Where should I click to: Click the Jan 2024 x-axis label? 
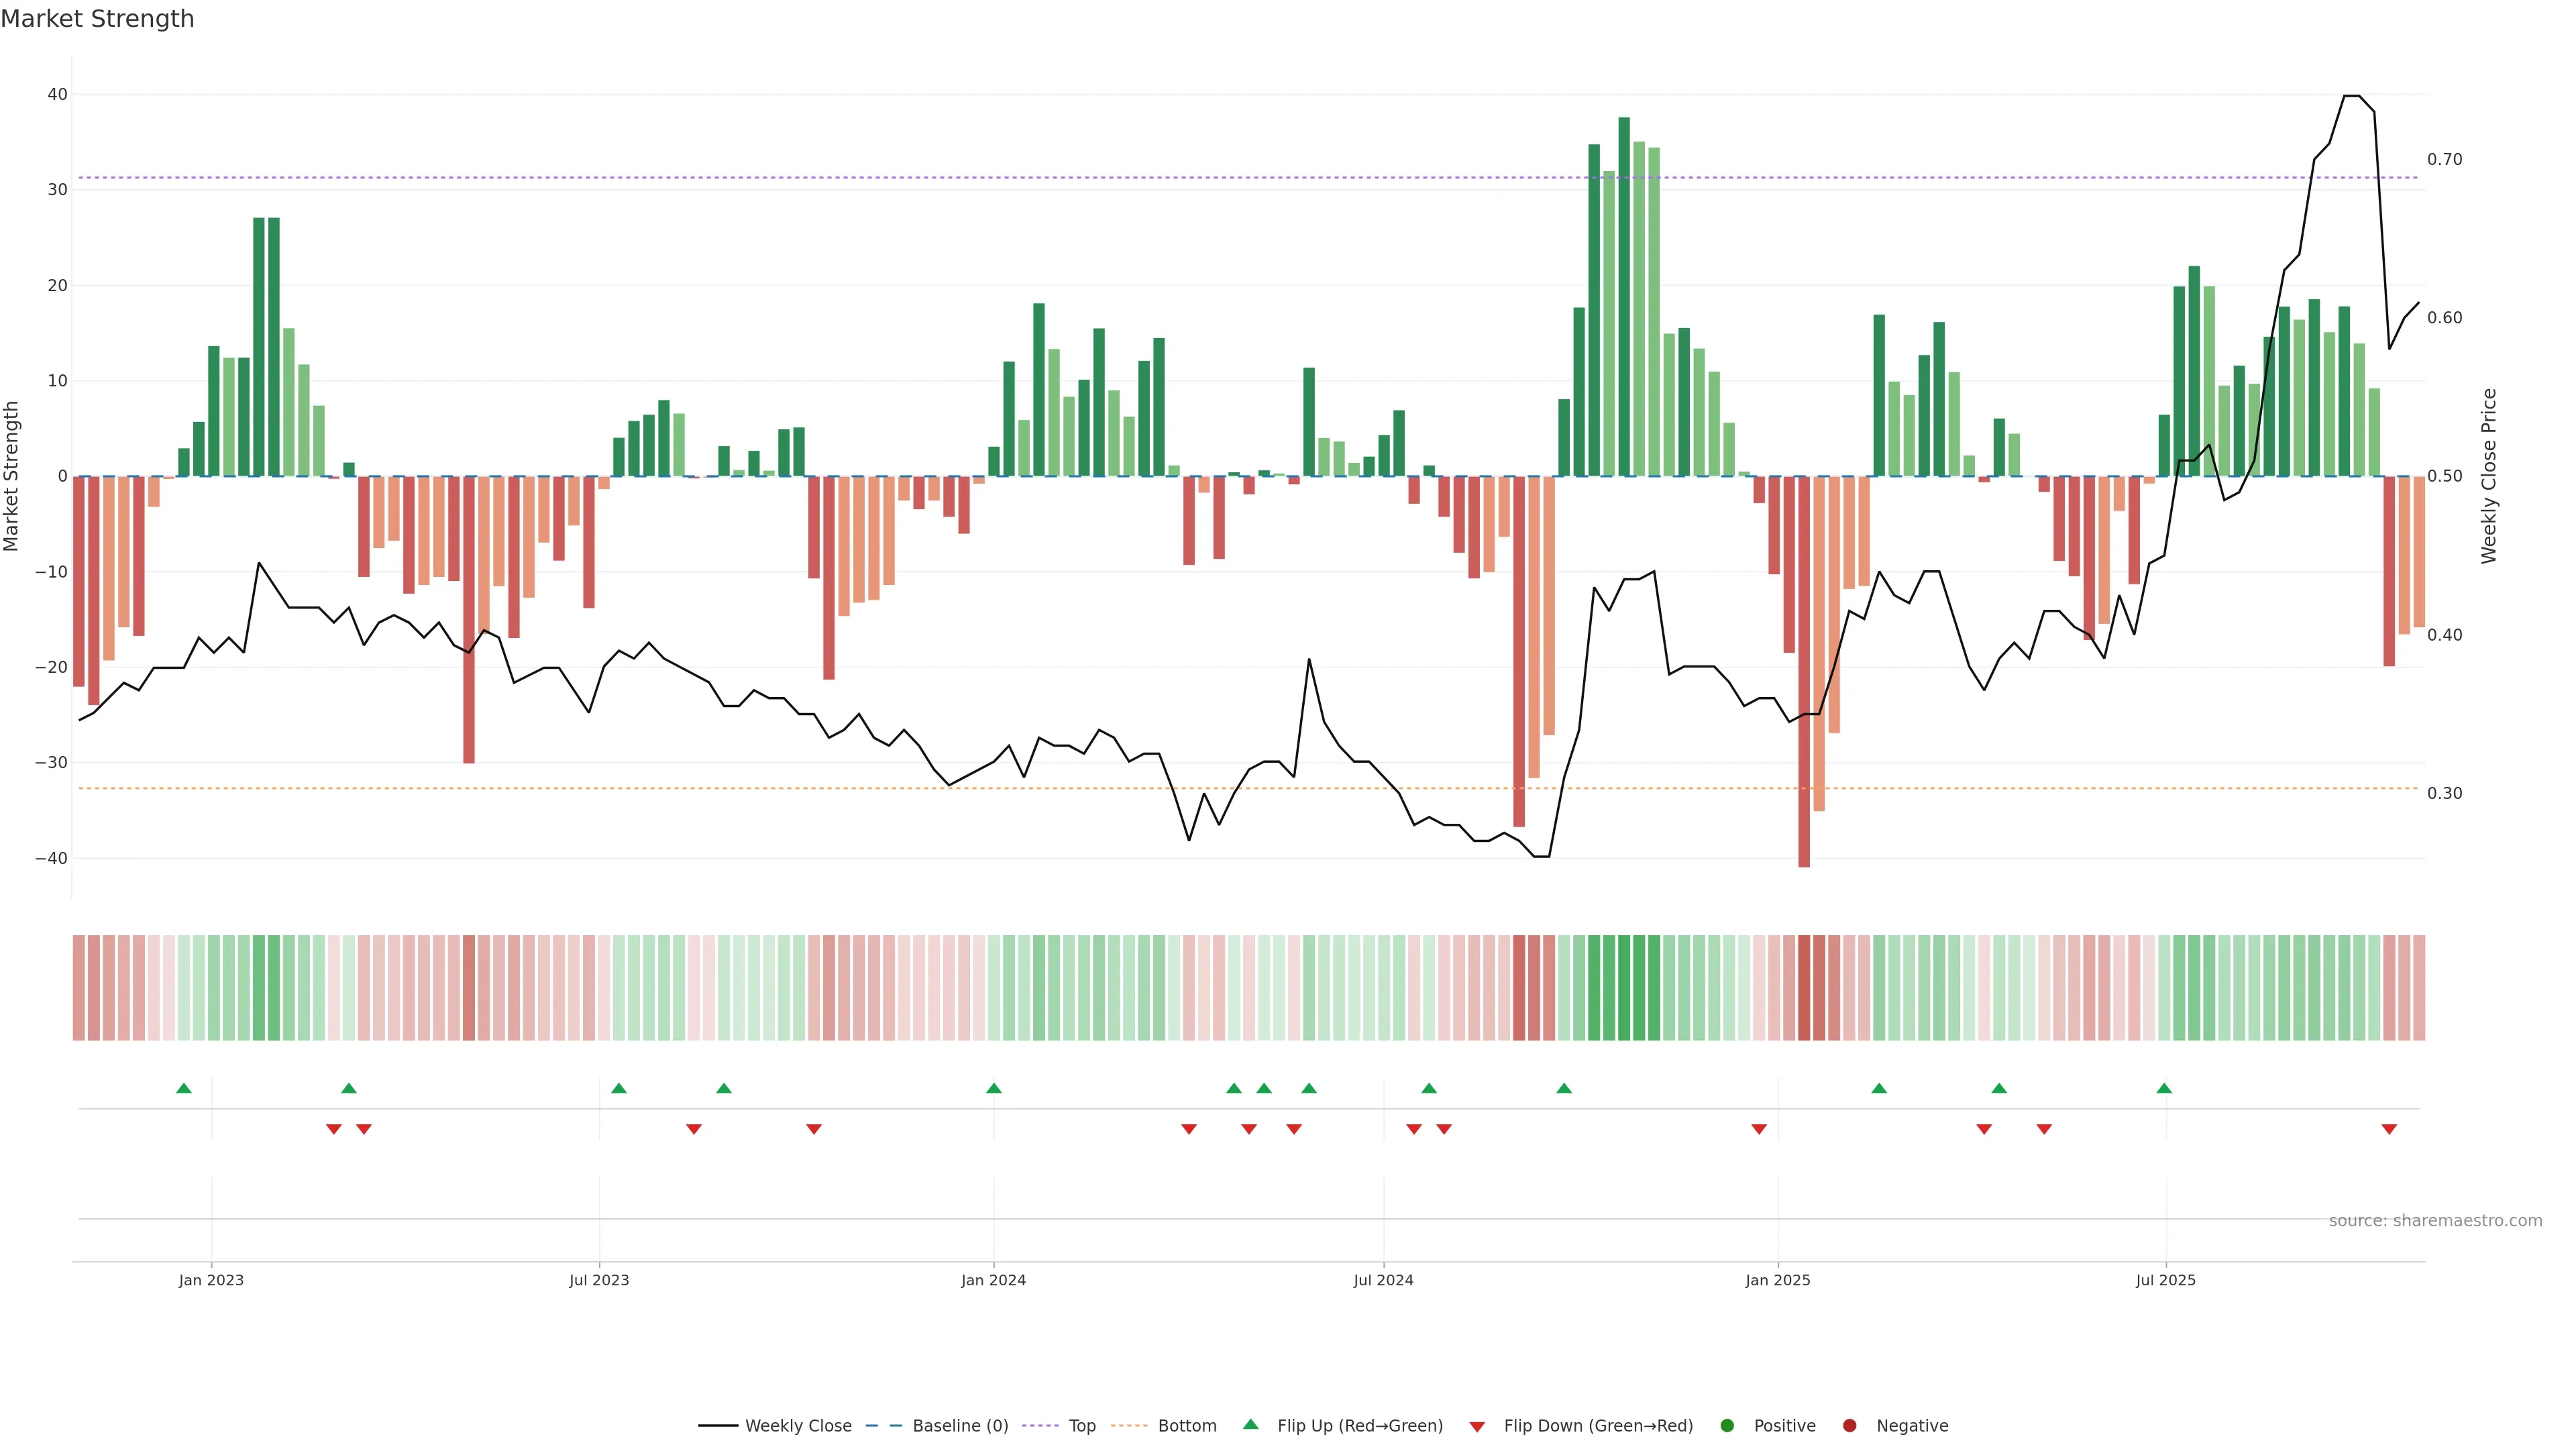pos(993,1280)
